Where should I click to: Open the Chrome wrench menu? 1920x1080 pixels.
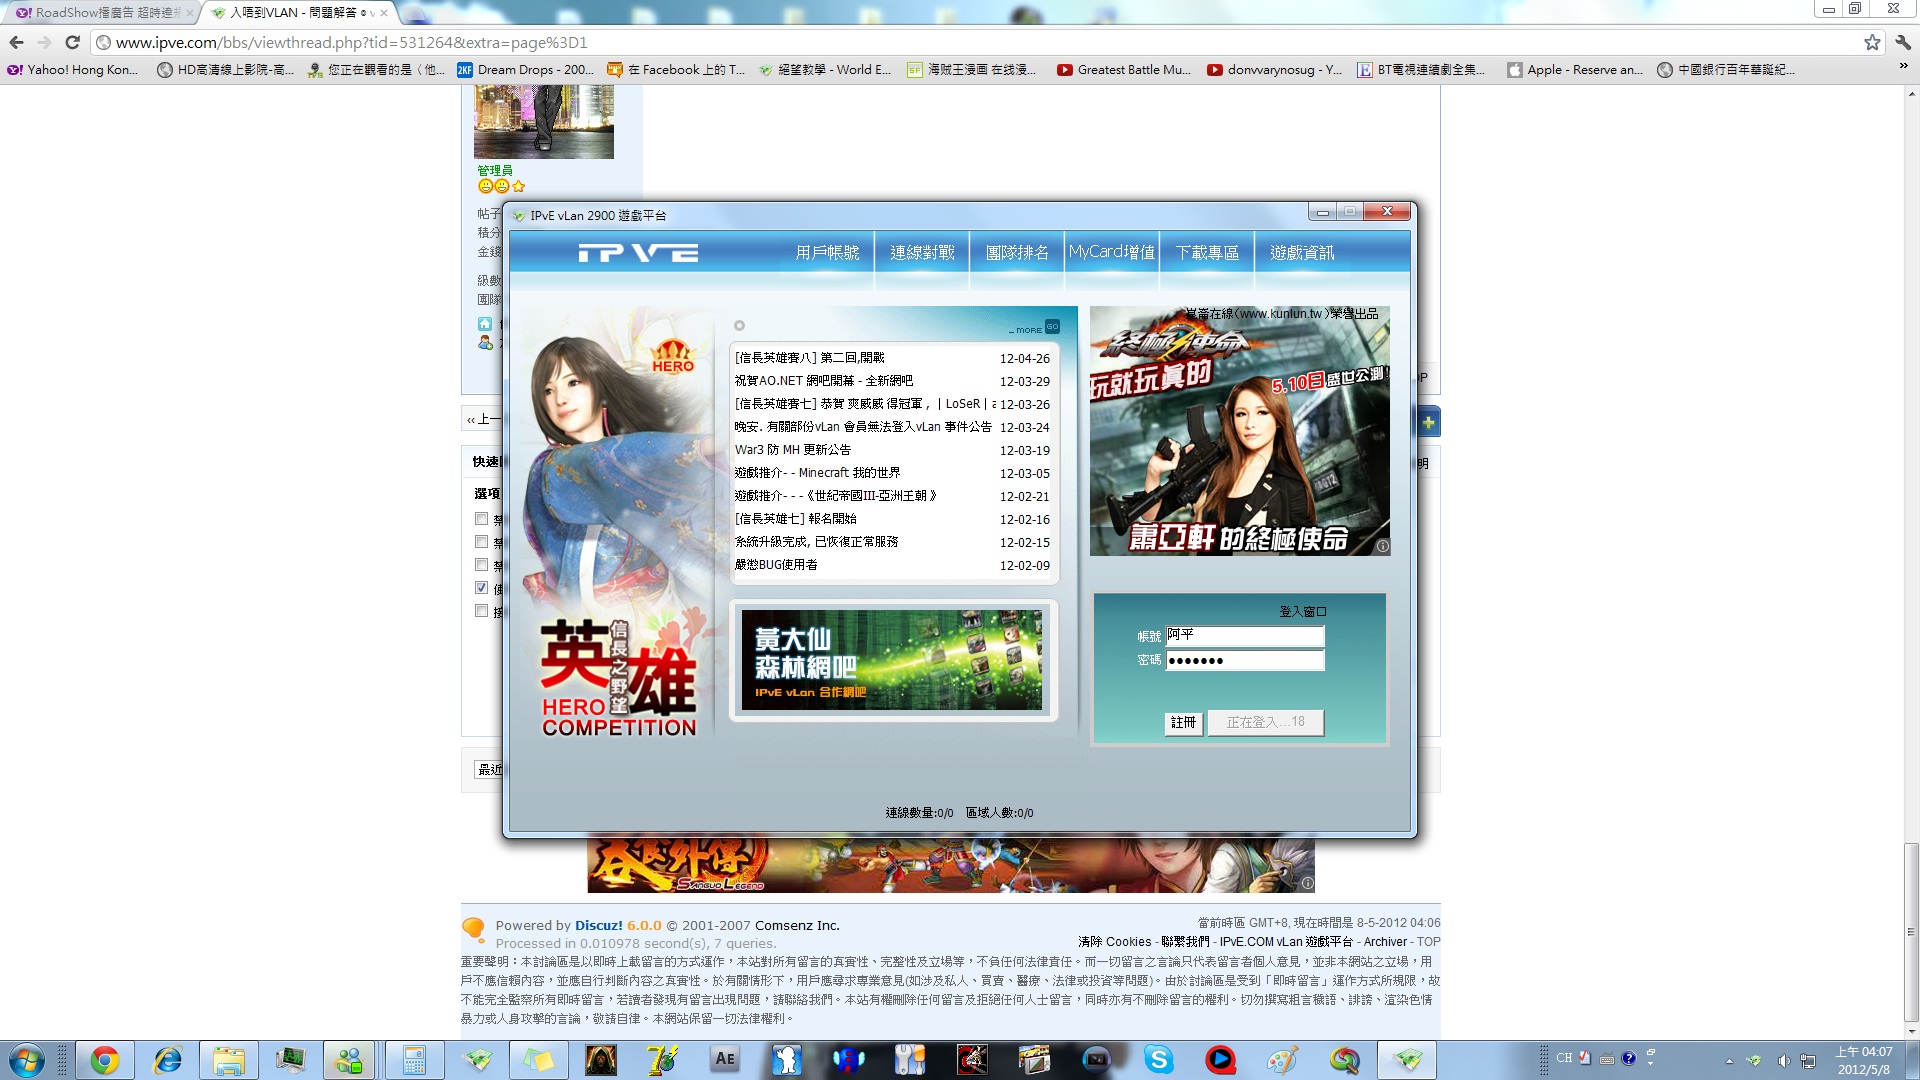coord(1903,42)
